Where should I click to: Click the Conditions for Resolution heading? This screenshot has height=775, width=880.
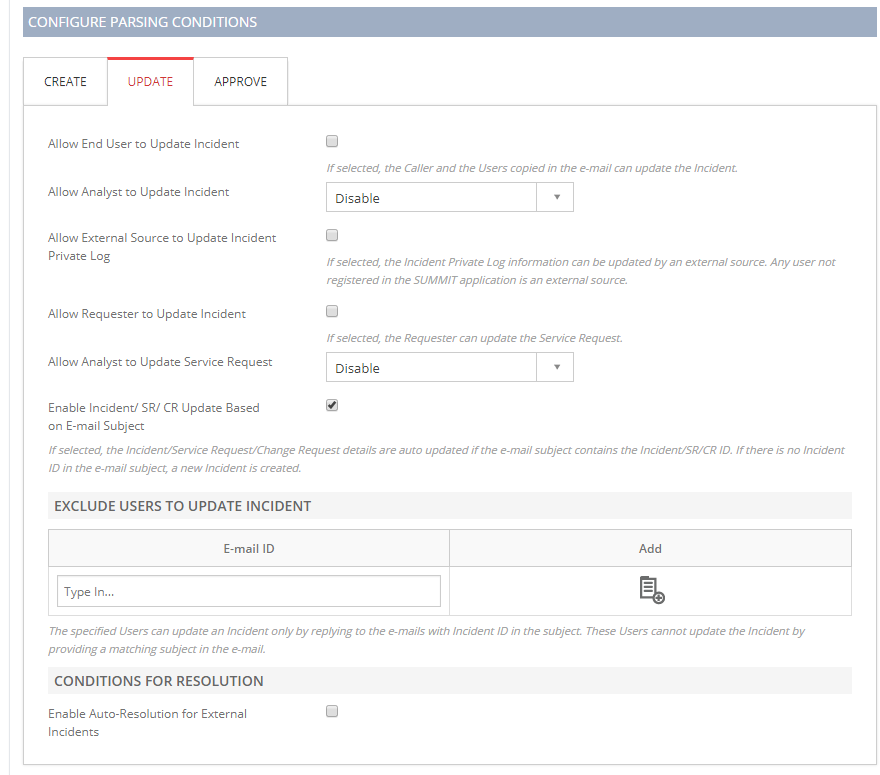click(158, 681)
